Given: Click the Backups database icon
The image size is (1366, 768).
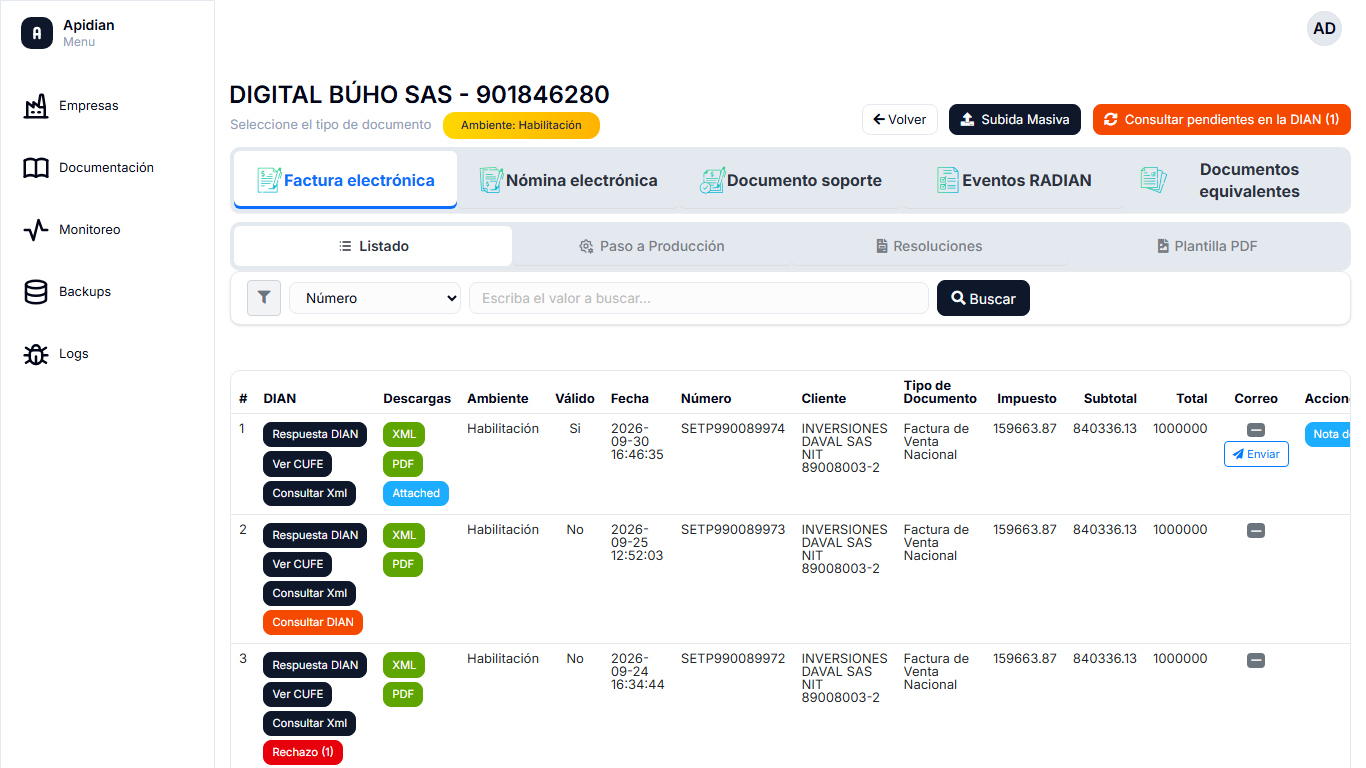Looking at the screenshot, I should click(x=36, y=292).
